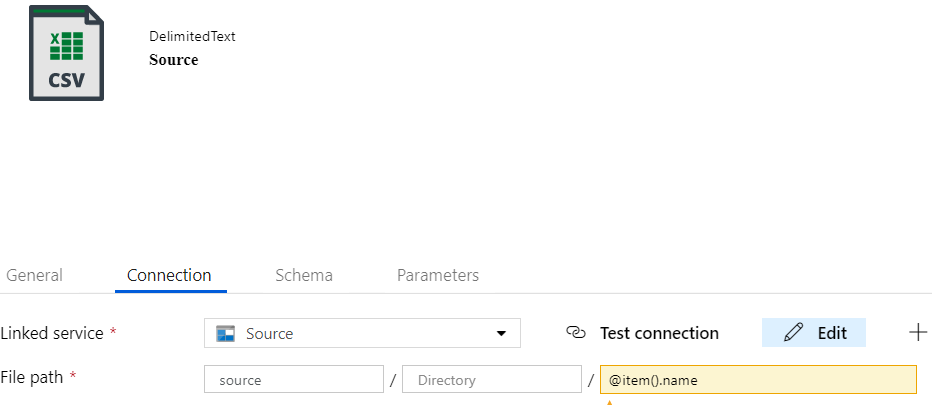Go to the Parameters tab

(x=437, y=275)
